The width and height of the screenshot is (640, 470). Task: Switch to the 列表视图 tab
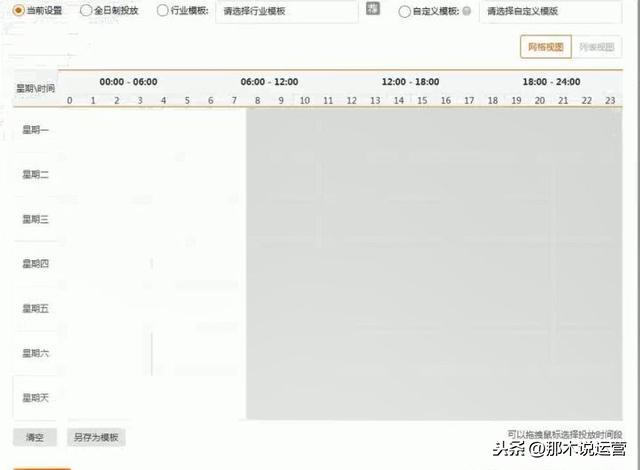[x=597, y=47]
